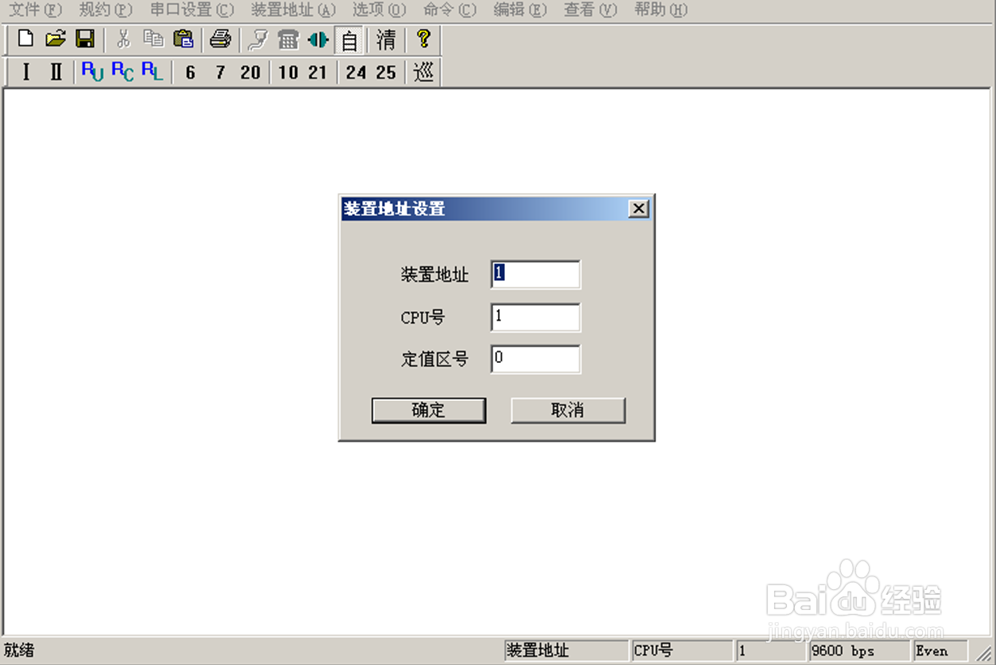Click the Cut scissors icon
Image resolution: width=998 pixels, height=665 pixels.
123,39
